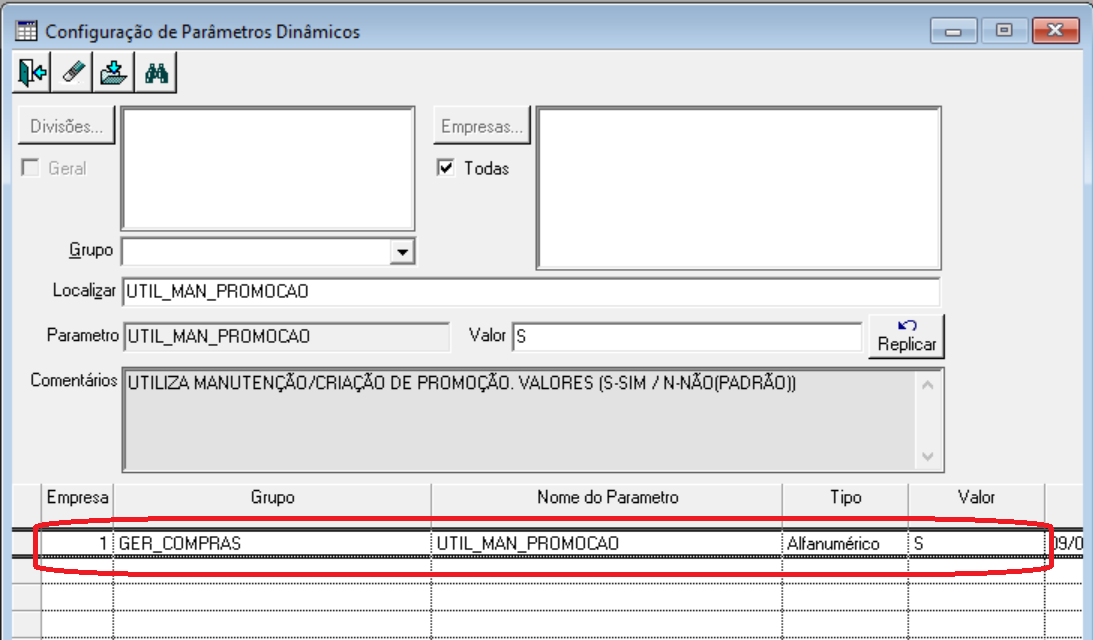
Task: Click the Comentários text area
Action: (519, 420)
